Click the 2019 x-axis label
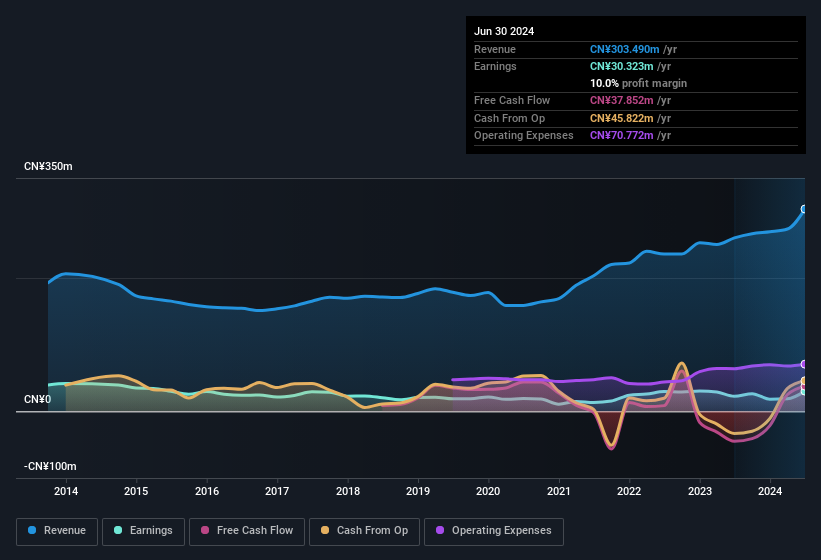 418,491
